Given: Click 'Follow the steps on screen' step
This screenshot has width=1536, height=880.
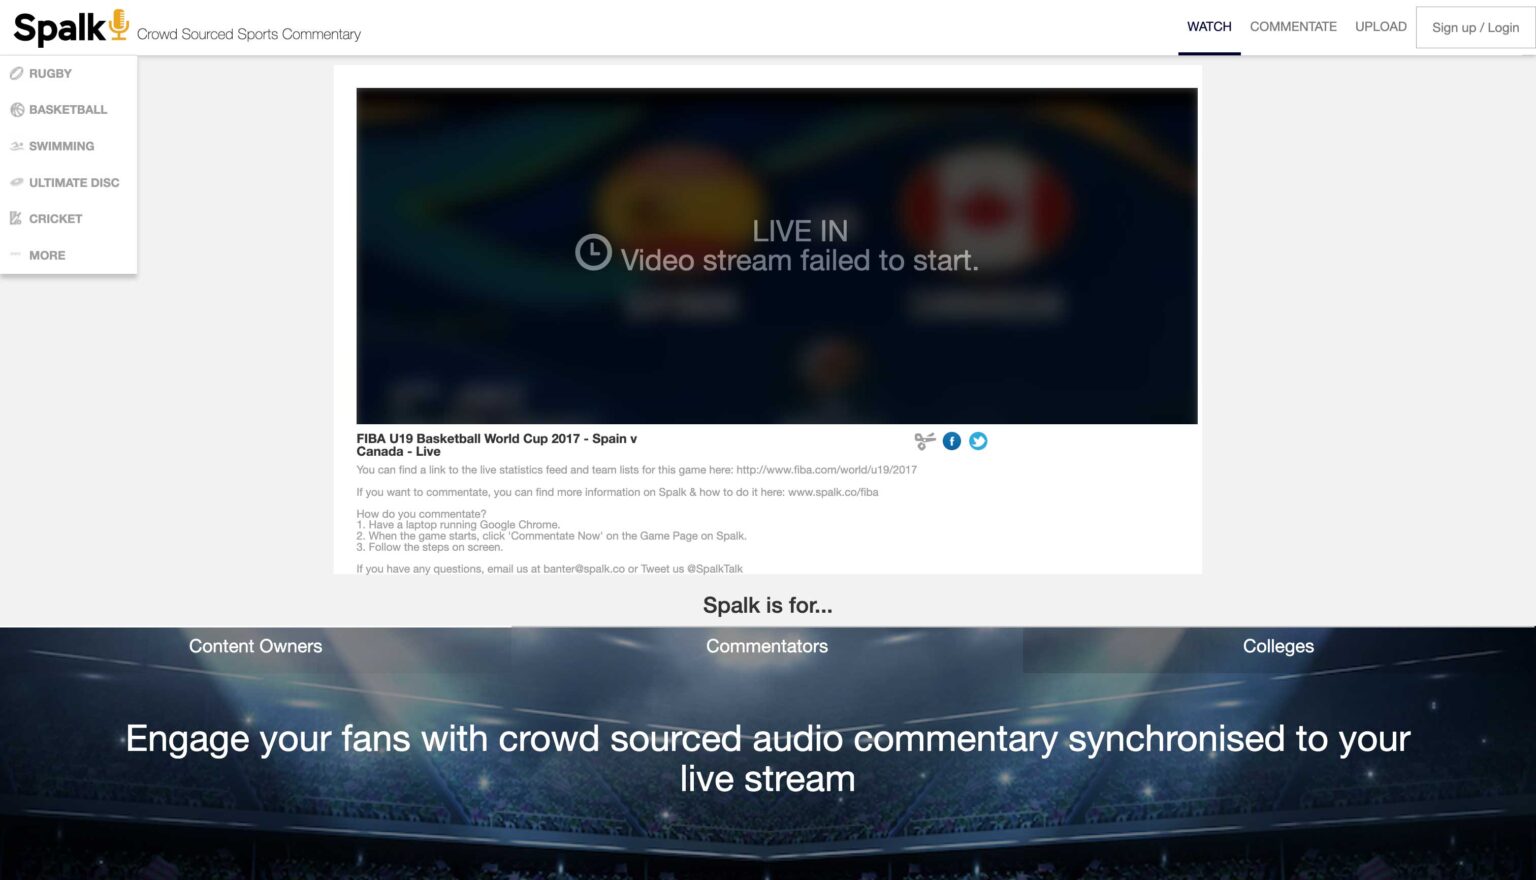Looking at the screenshot, I should pyautogui.click(x=430, y=547).
